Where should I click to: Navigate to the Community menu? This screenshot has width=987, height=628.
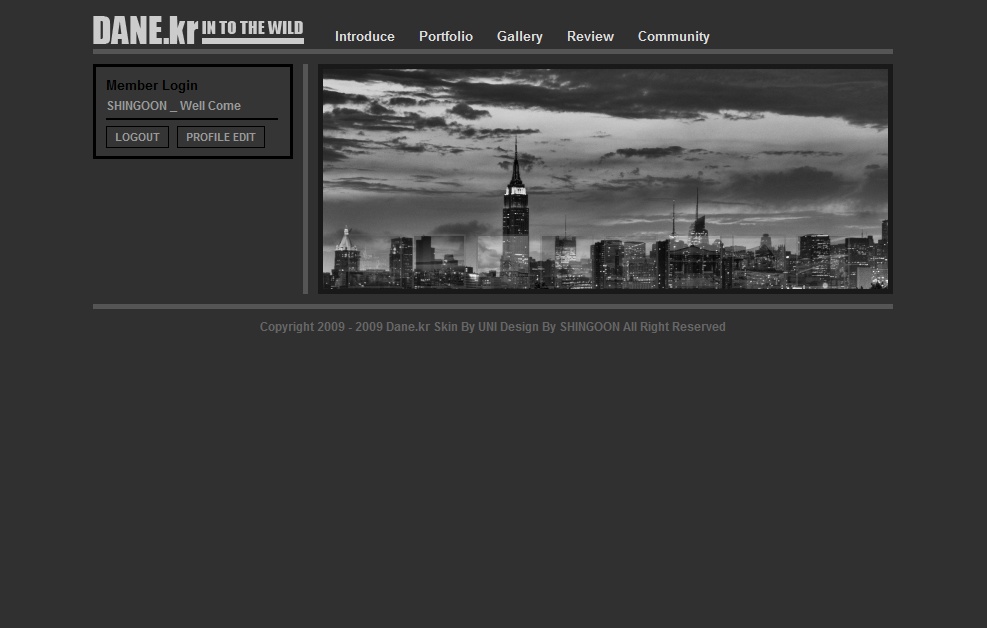coord(673,37)
